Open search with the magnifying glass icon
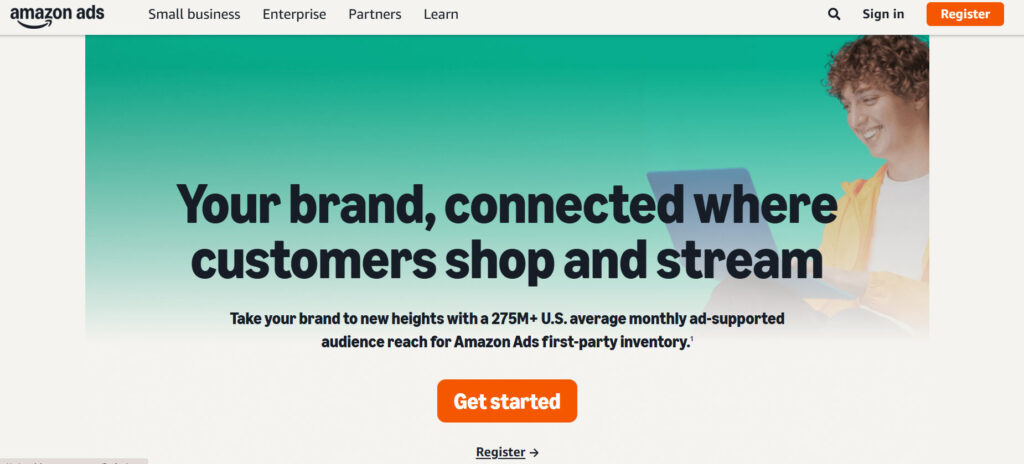The image size is (1024, 464). 834,14
